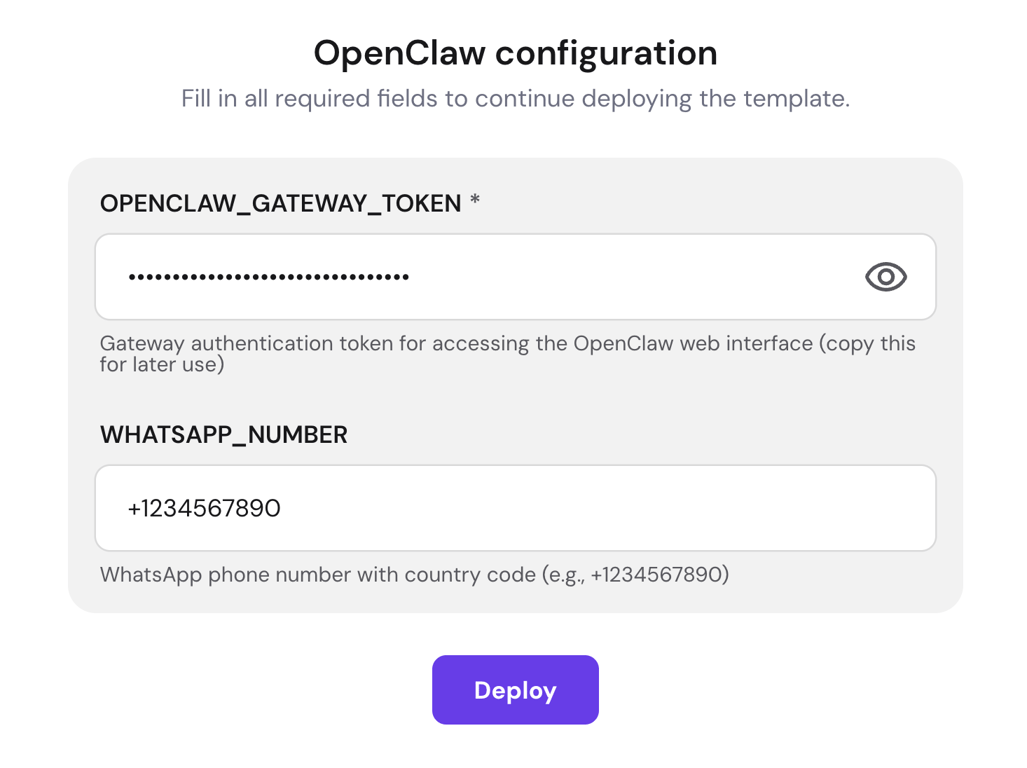This screenshot has height=768, width=1027.
Task: Select the masked token text box
Action: (x=400, y=277)
